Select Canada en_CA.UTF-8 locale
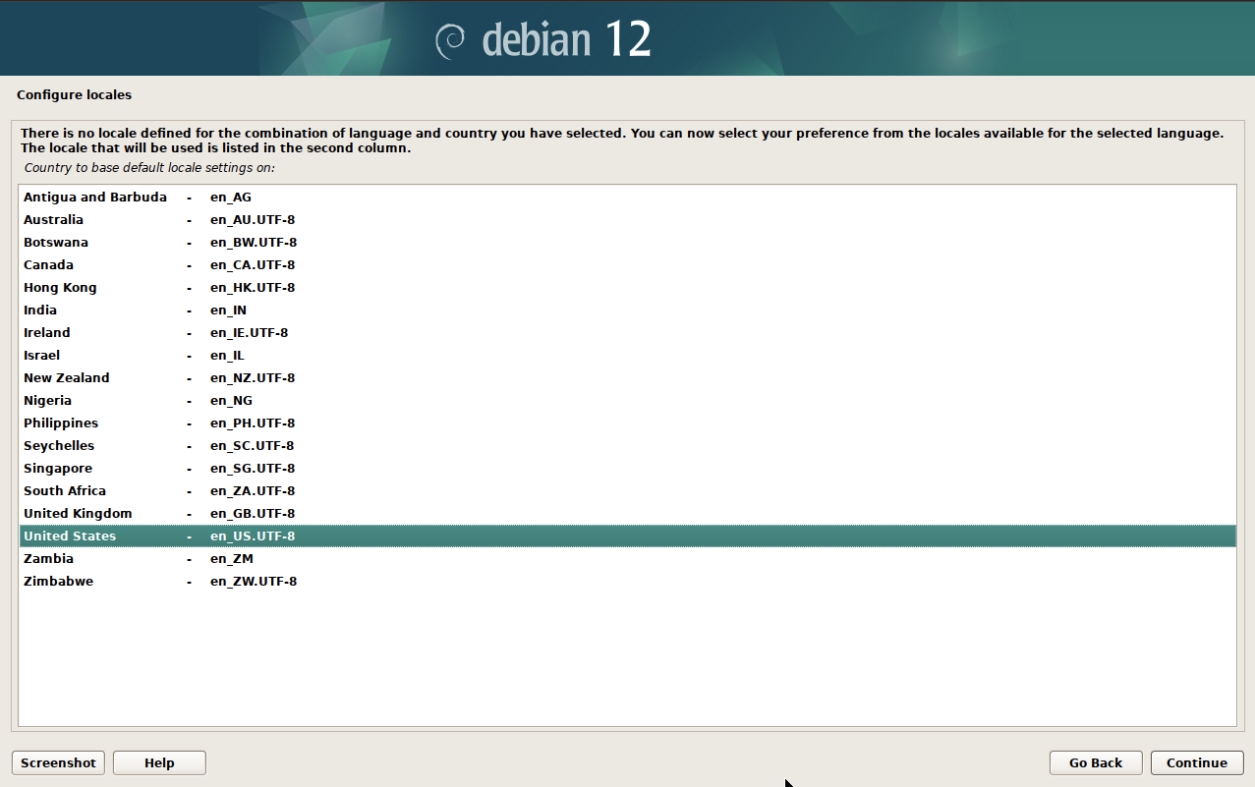The height and width of the screenshot is (787, 1255). point(627,265)
